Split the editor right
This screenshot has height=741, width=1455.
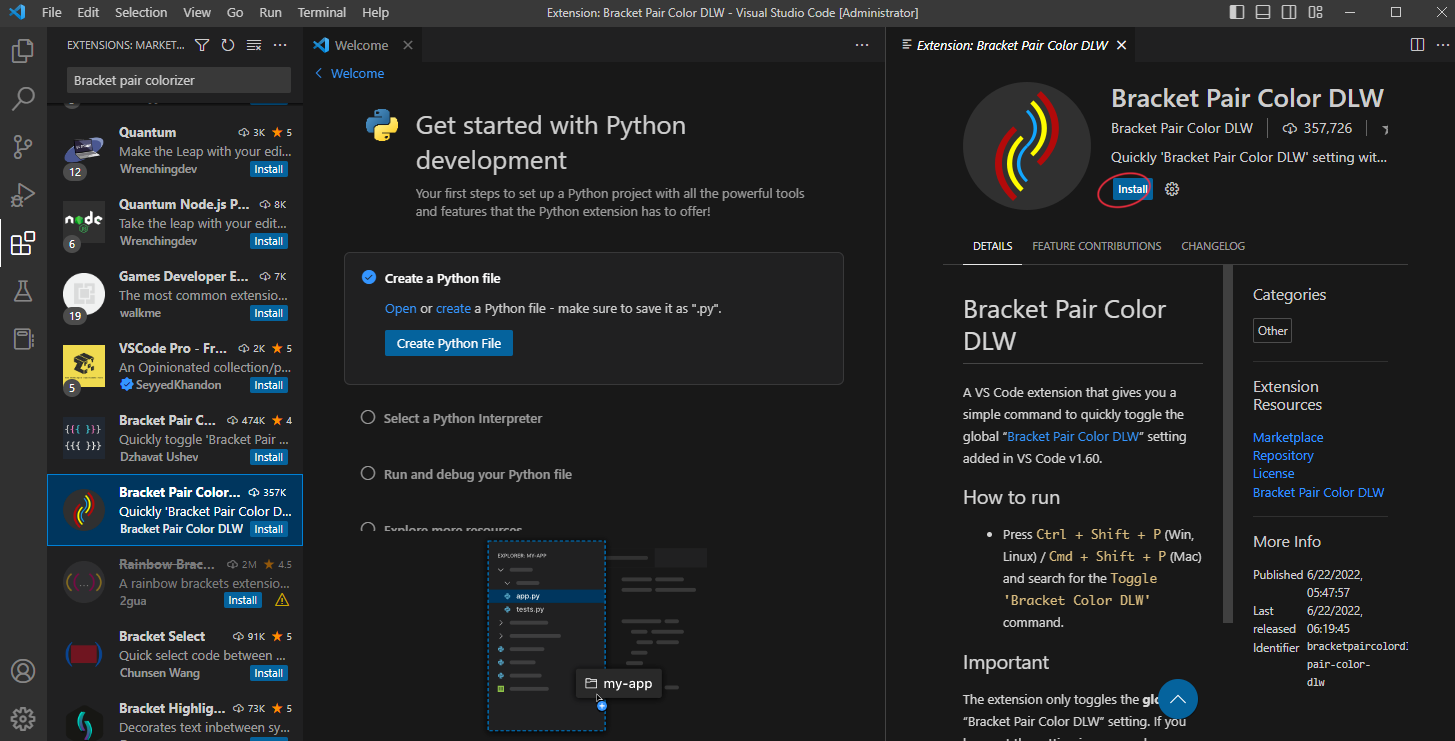click(x=1417, y=45)
